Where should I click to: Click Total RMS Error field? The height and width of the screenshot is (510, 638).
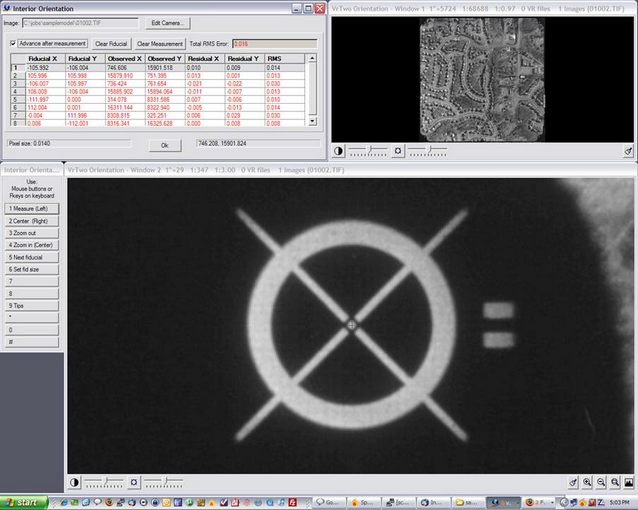(275, 44)
